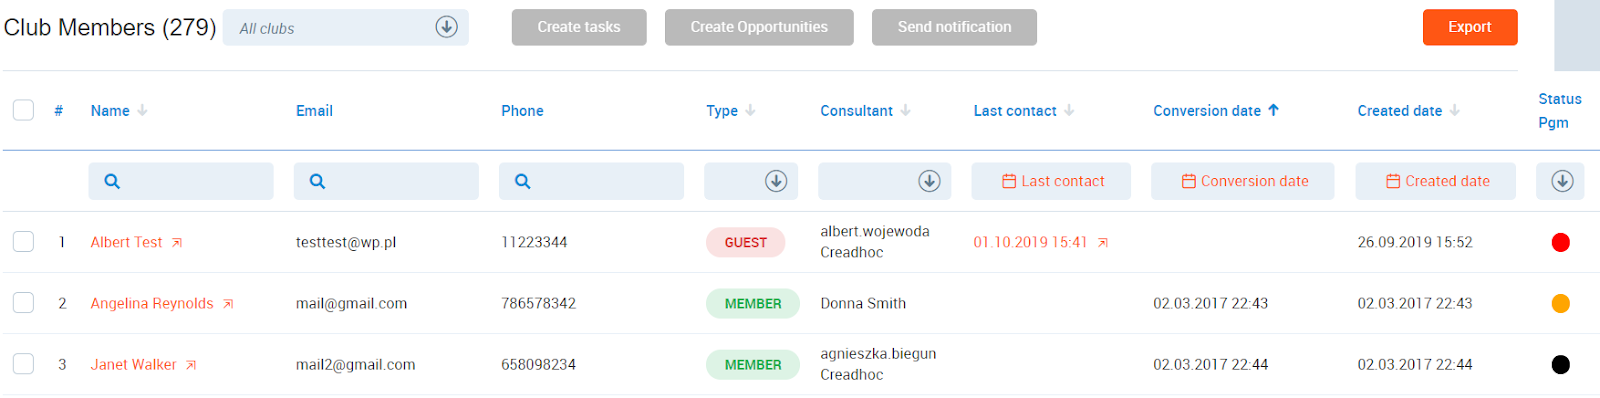
Task: Click the Export button
Action: tap(1470, 27)
